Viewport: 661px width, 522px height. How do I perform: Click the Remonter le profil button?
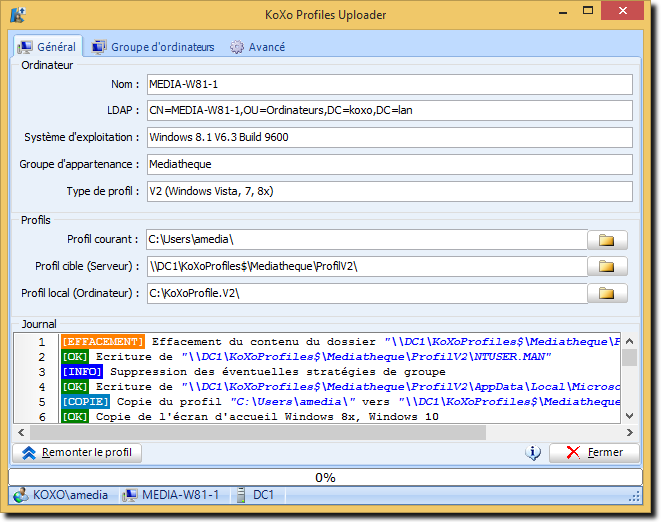[77, 452]
